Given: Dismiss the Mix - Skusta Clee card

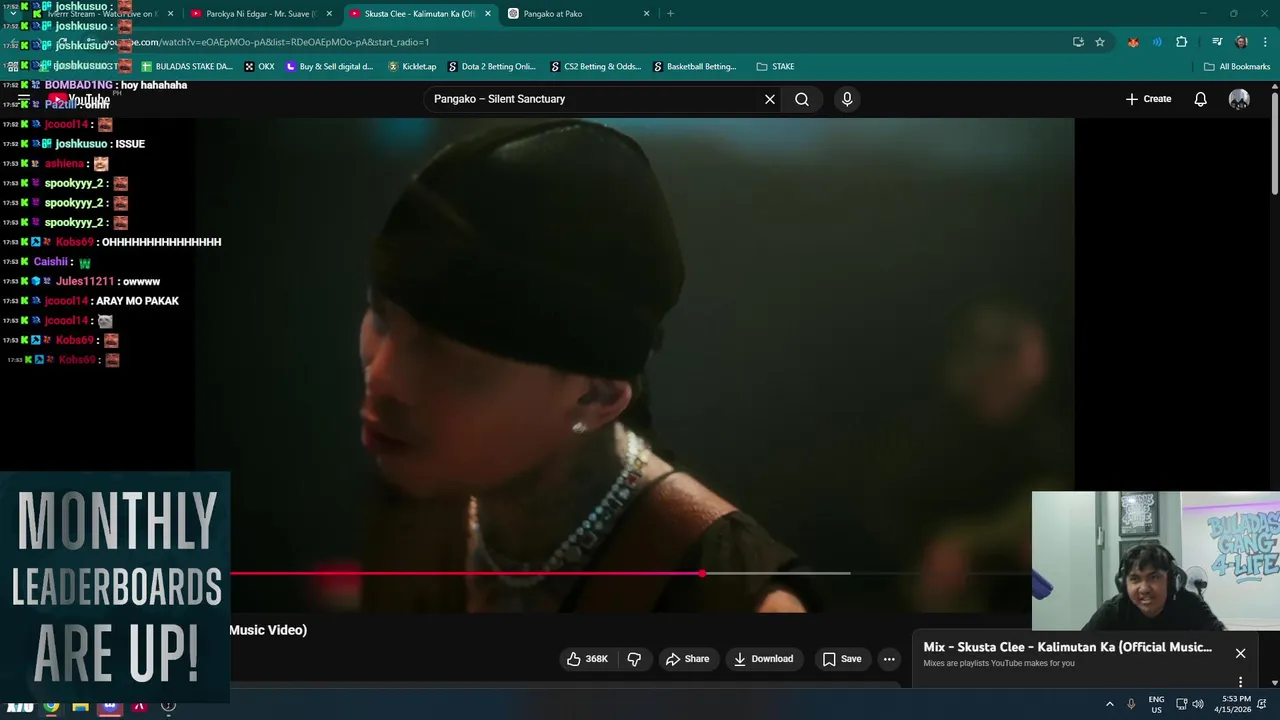Looking at the screenshot, I should click(1240, 653).
